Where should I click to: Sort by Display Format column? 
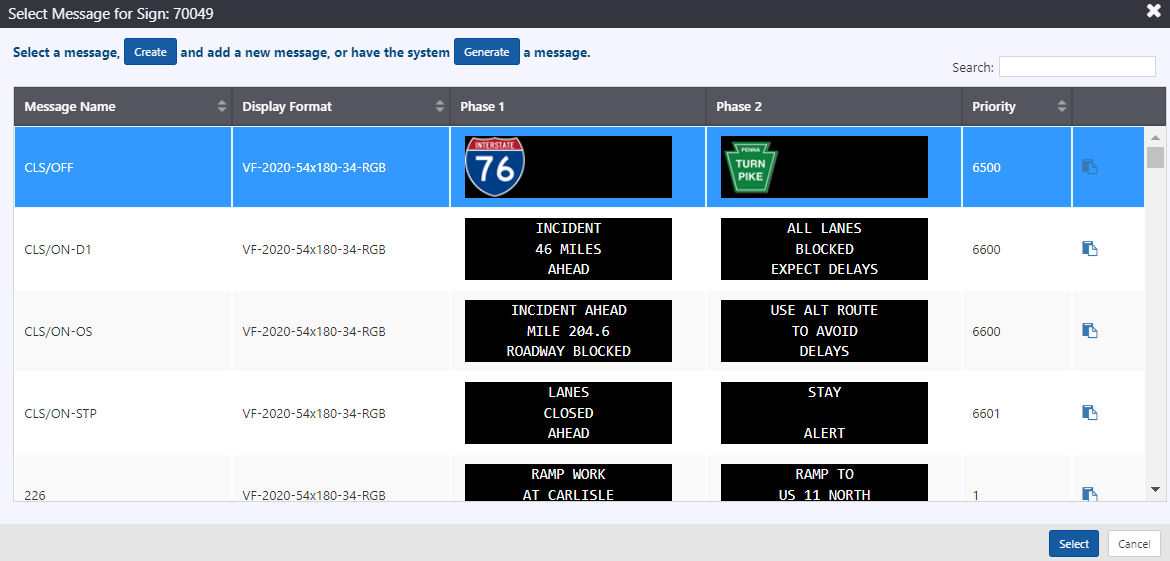click(x=341, y=107)
